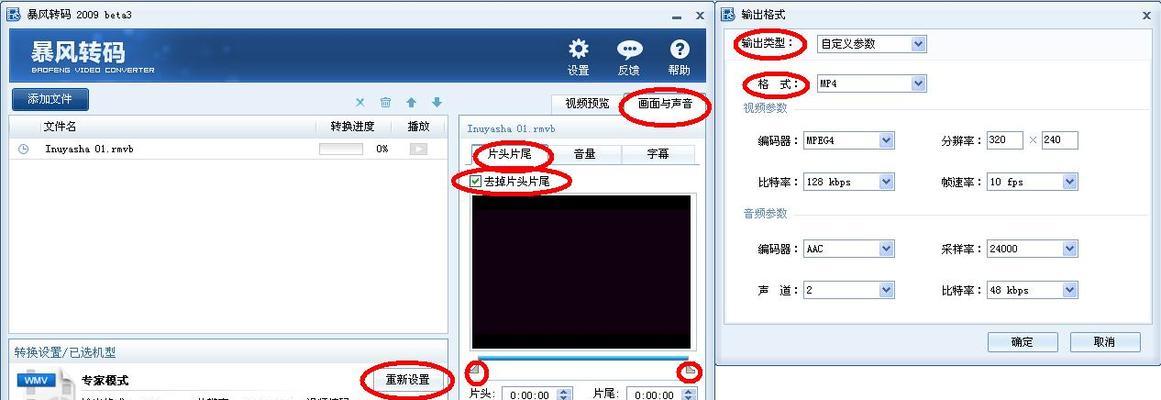Adjust the 片尾 time stepper arrows
This screenshot has width=1161, height=400.
point(688,395)
